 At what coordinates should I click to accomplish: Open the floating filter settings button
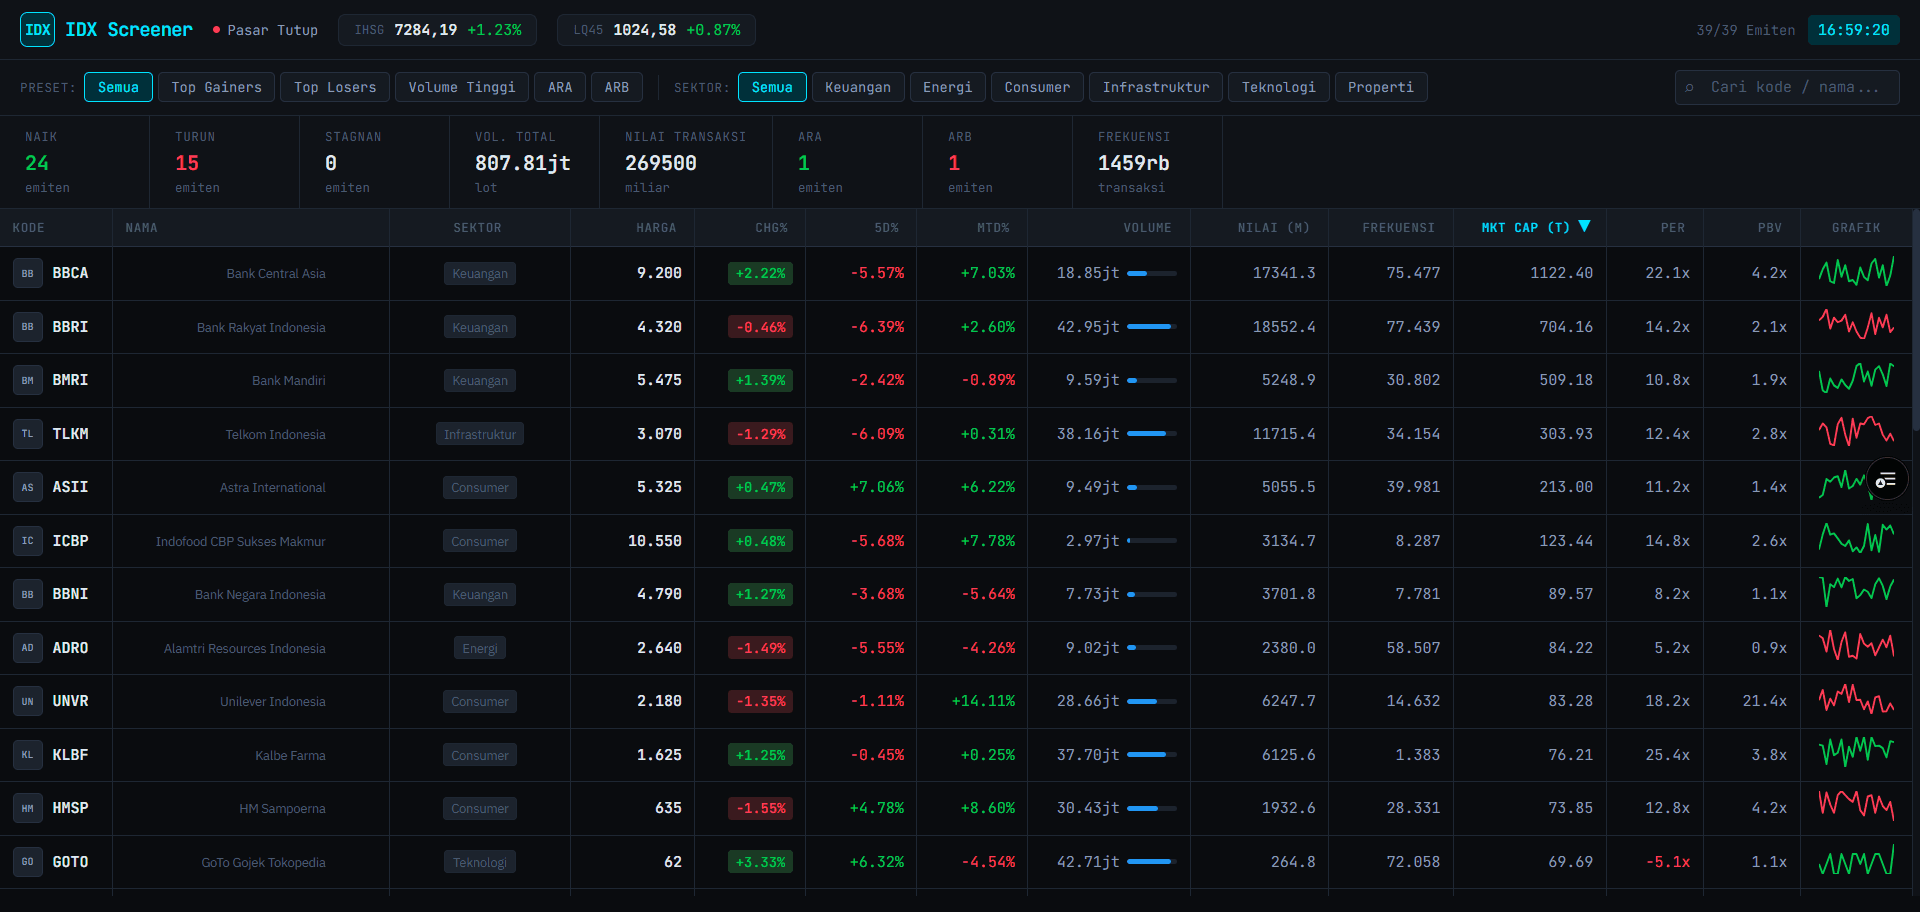pos(1887,480)
